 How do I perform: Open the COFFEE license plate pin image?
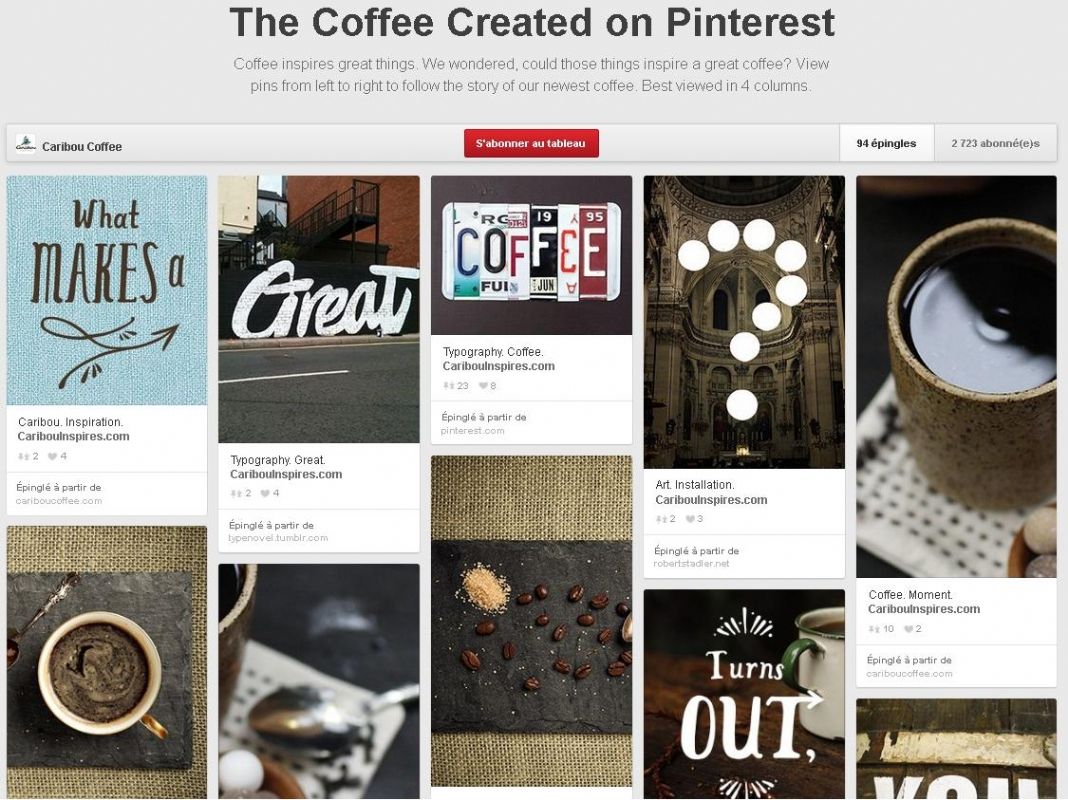point(531,255)
